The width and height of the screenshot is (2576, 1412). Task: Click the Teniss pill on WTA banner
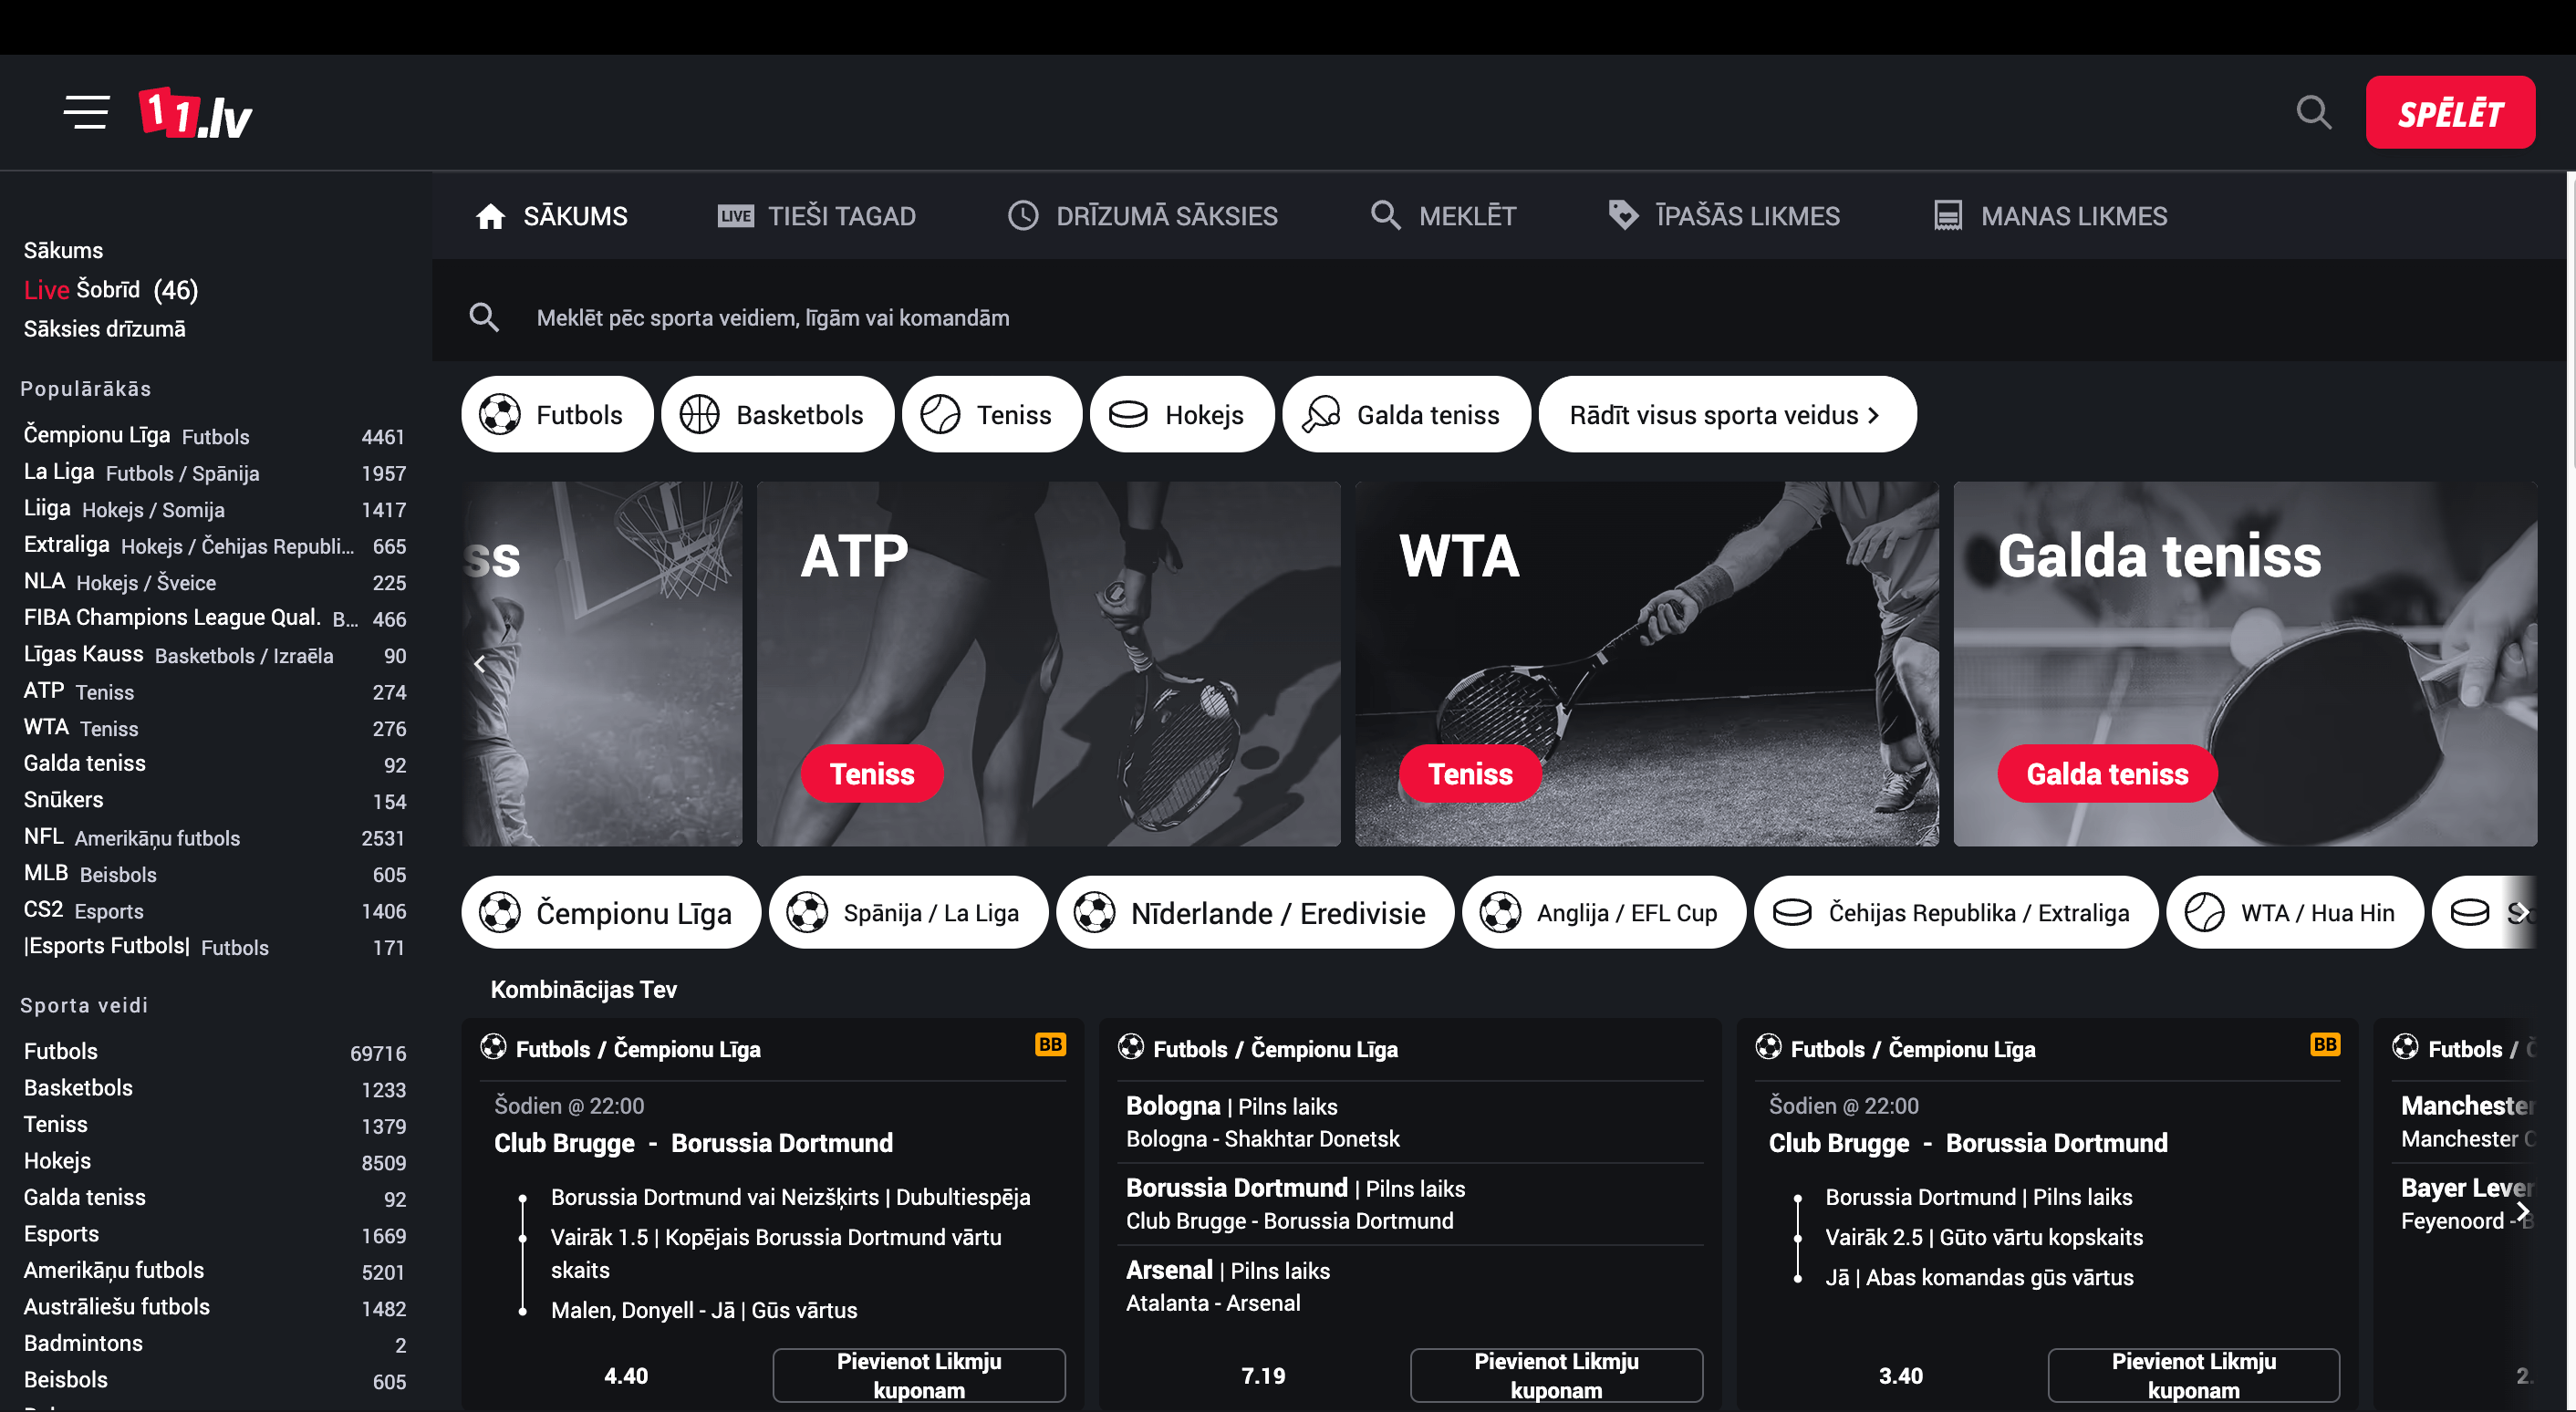[x=1470, y=773]
